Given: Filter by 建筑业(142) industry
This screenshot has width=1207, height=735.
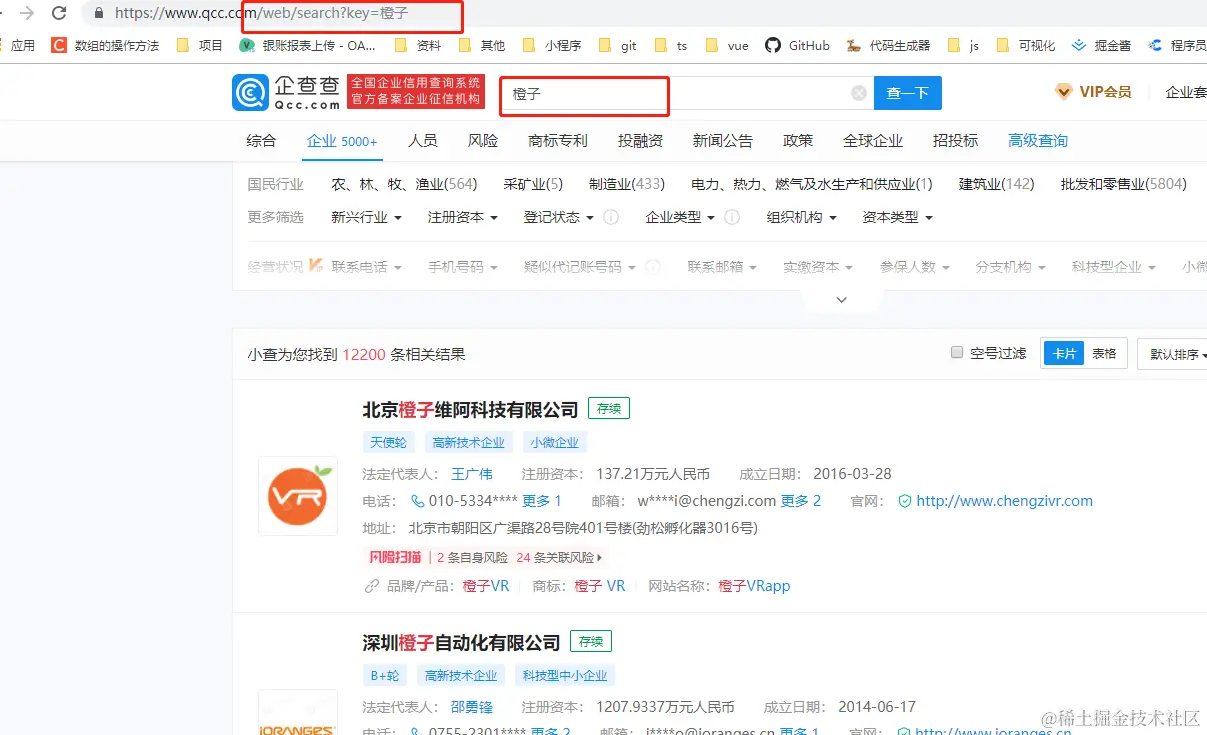Looking at the screenshot, I should point(997,184).
